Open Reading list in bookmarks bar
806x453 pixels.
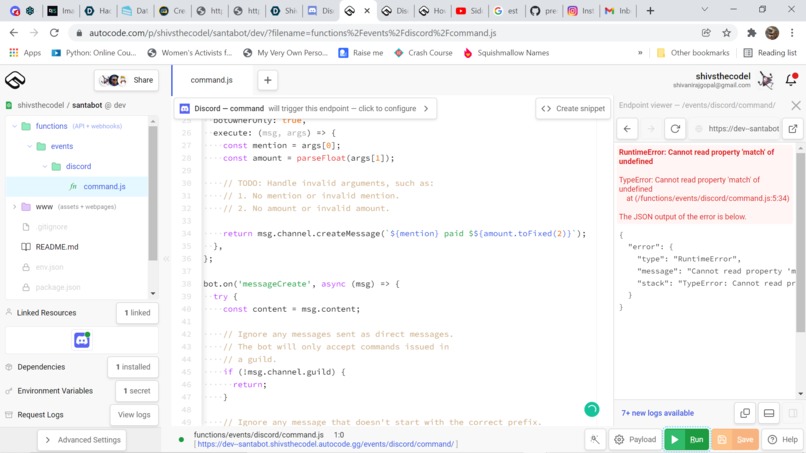coord(770,52)
